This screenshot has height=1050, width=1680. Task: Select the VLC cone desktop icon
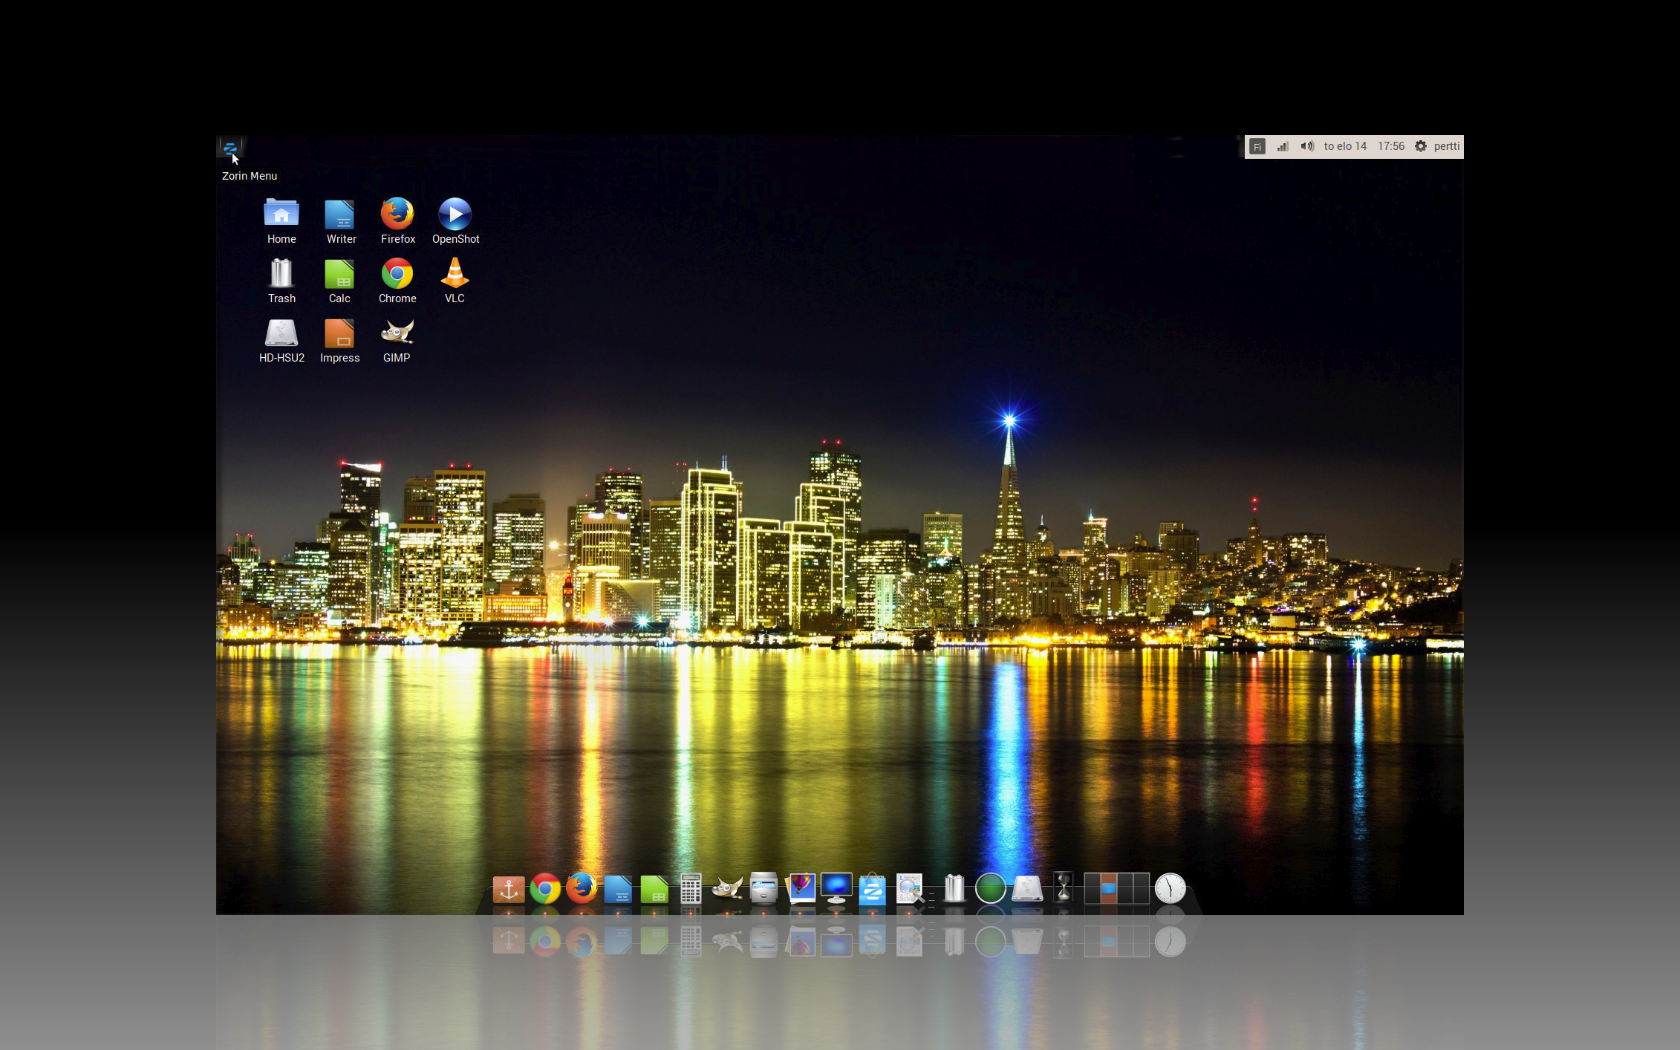click(455, 274)
